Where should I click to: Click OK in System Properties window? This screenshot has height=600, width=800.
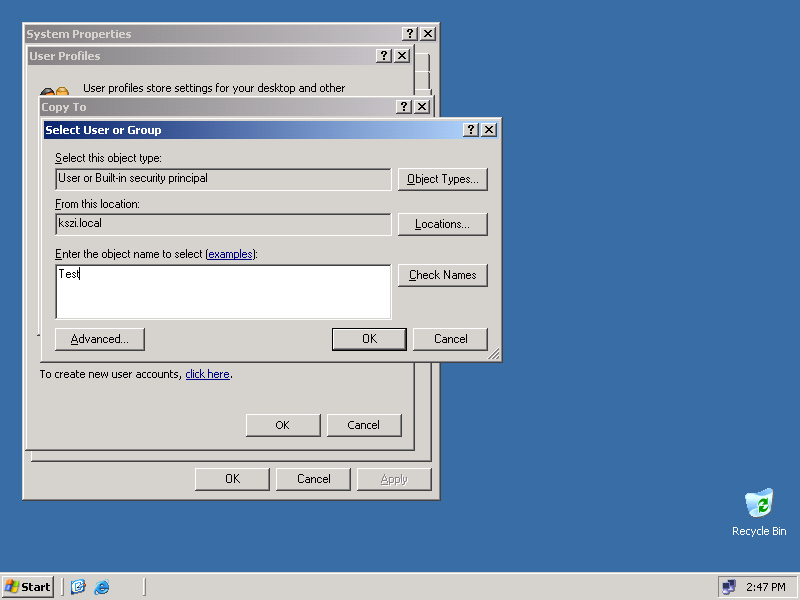click(232, 479)
